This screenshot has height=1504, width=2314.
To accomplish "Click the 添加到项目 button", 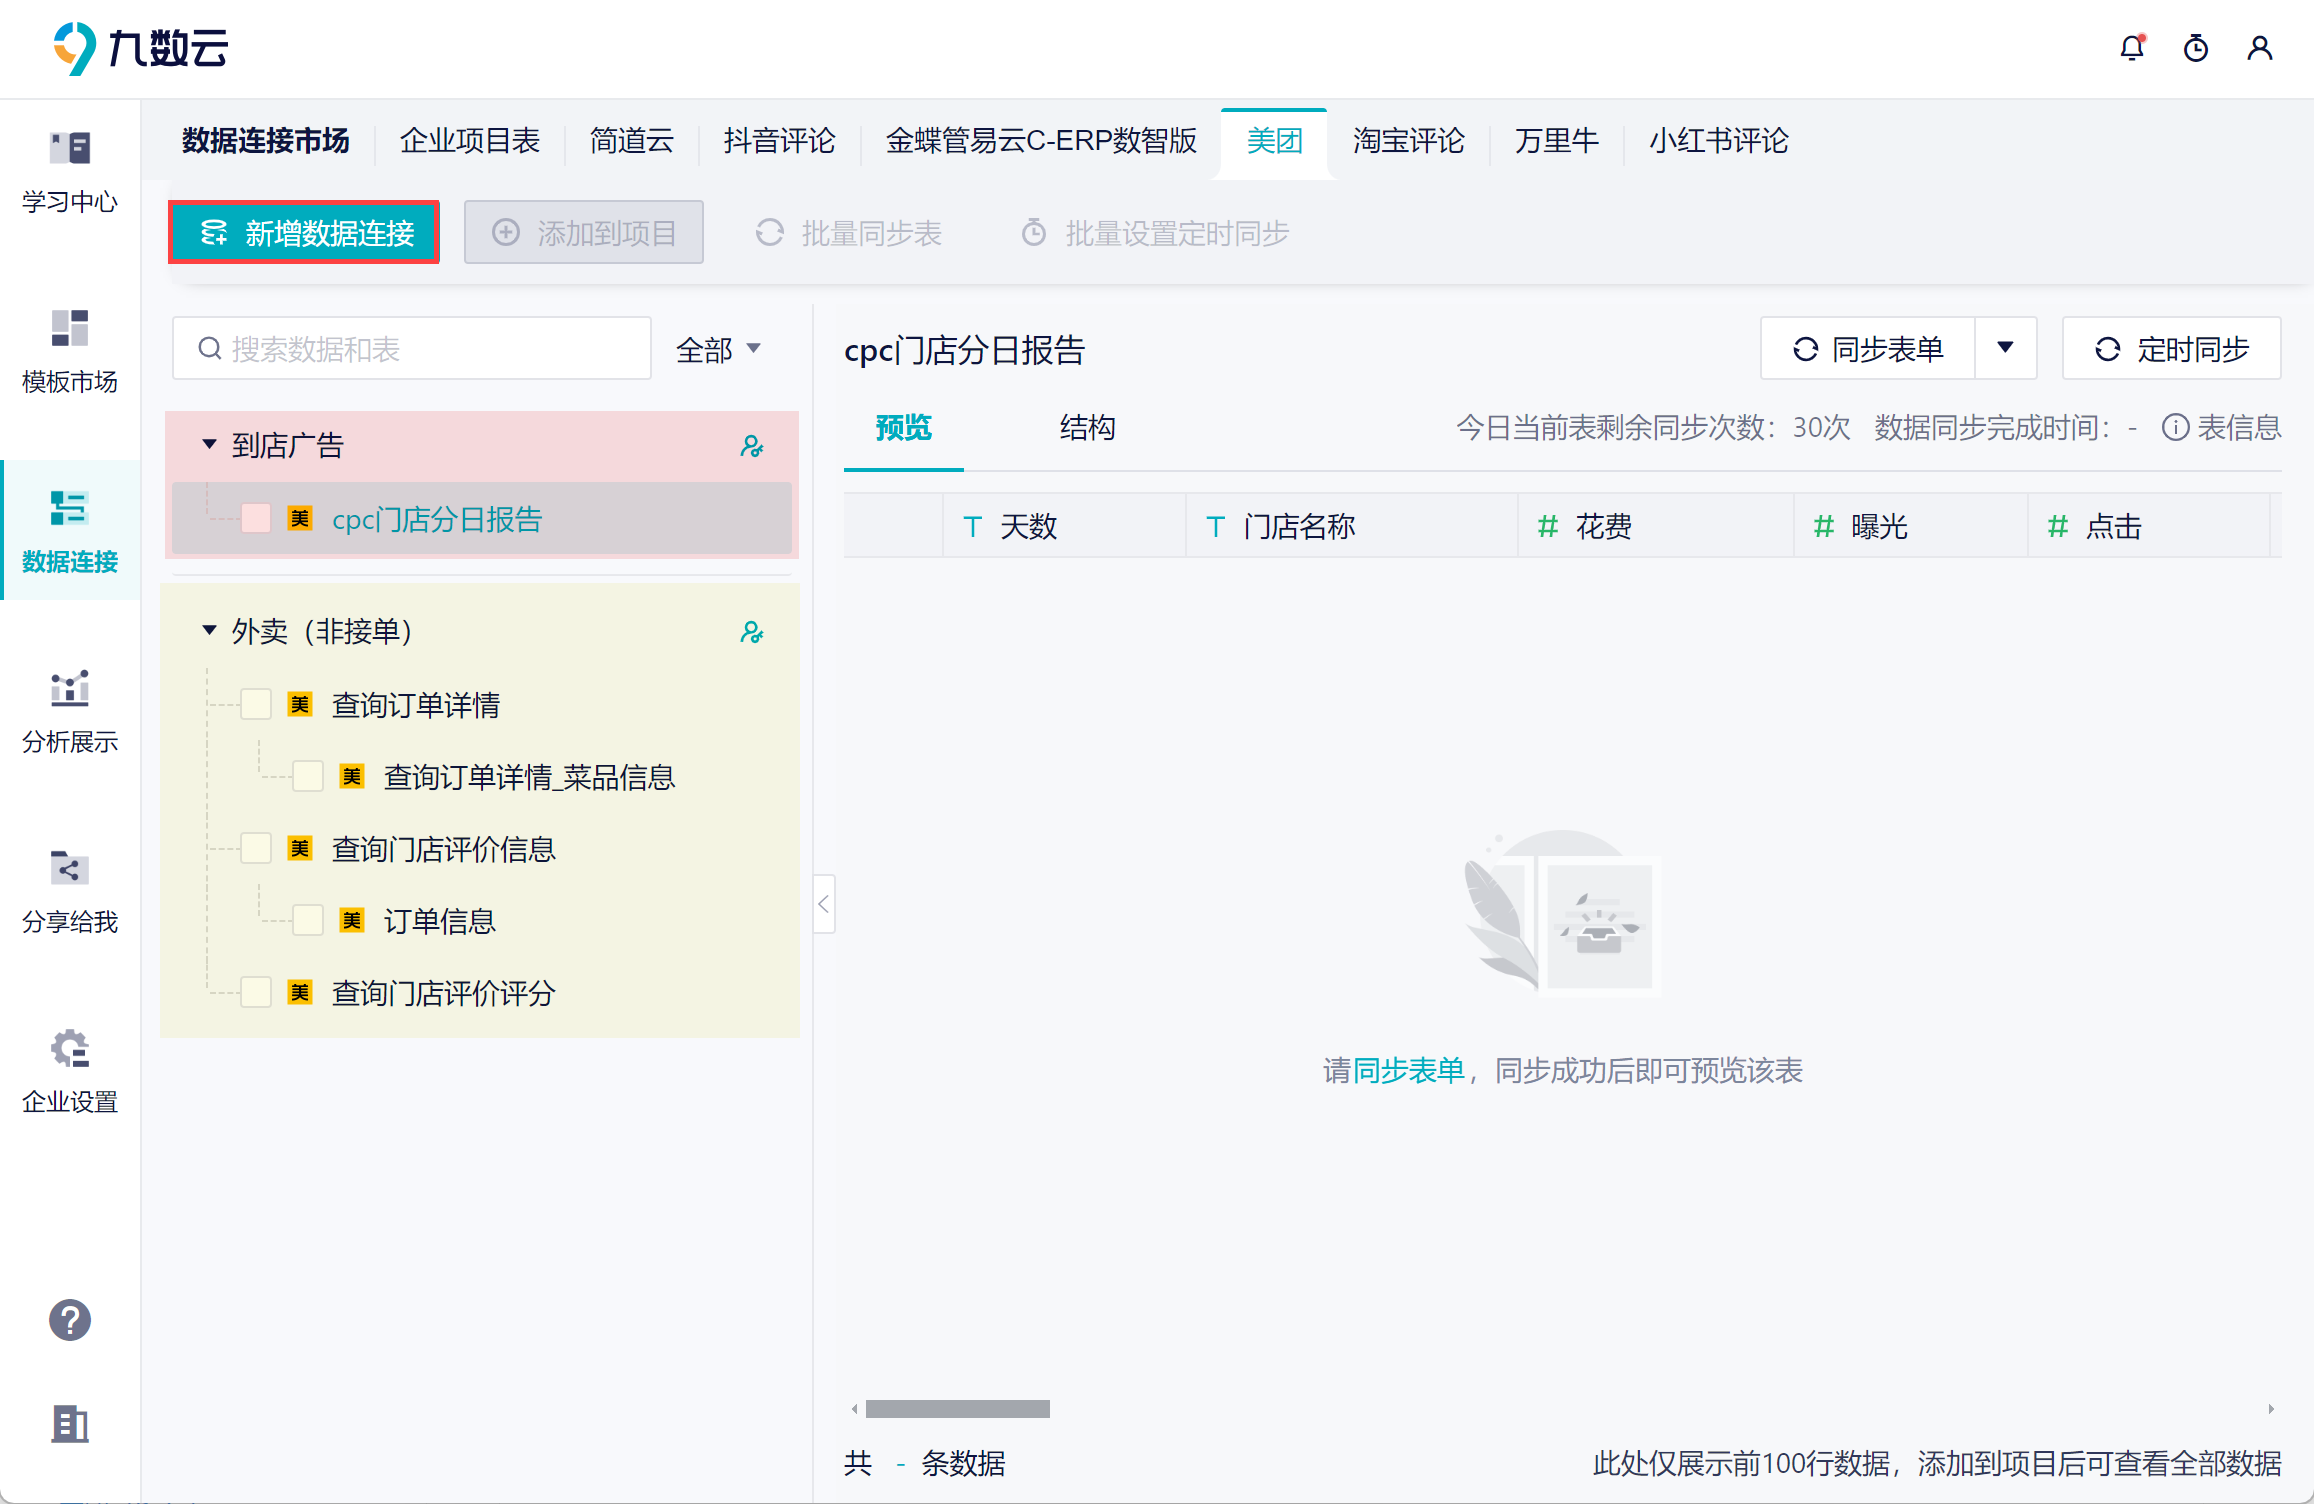I will [584, 233].
